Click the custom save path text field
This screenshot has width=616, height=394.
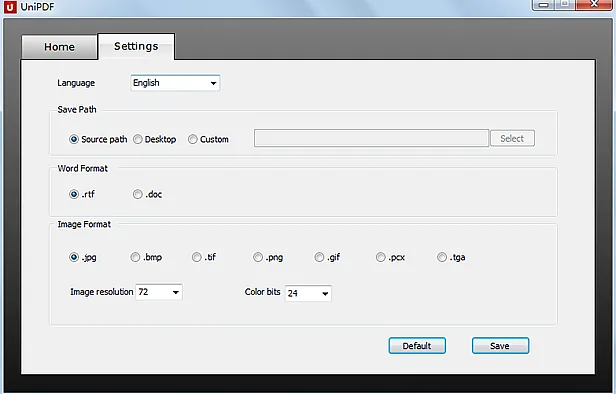coord(371,138)
